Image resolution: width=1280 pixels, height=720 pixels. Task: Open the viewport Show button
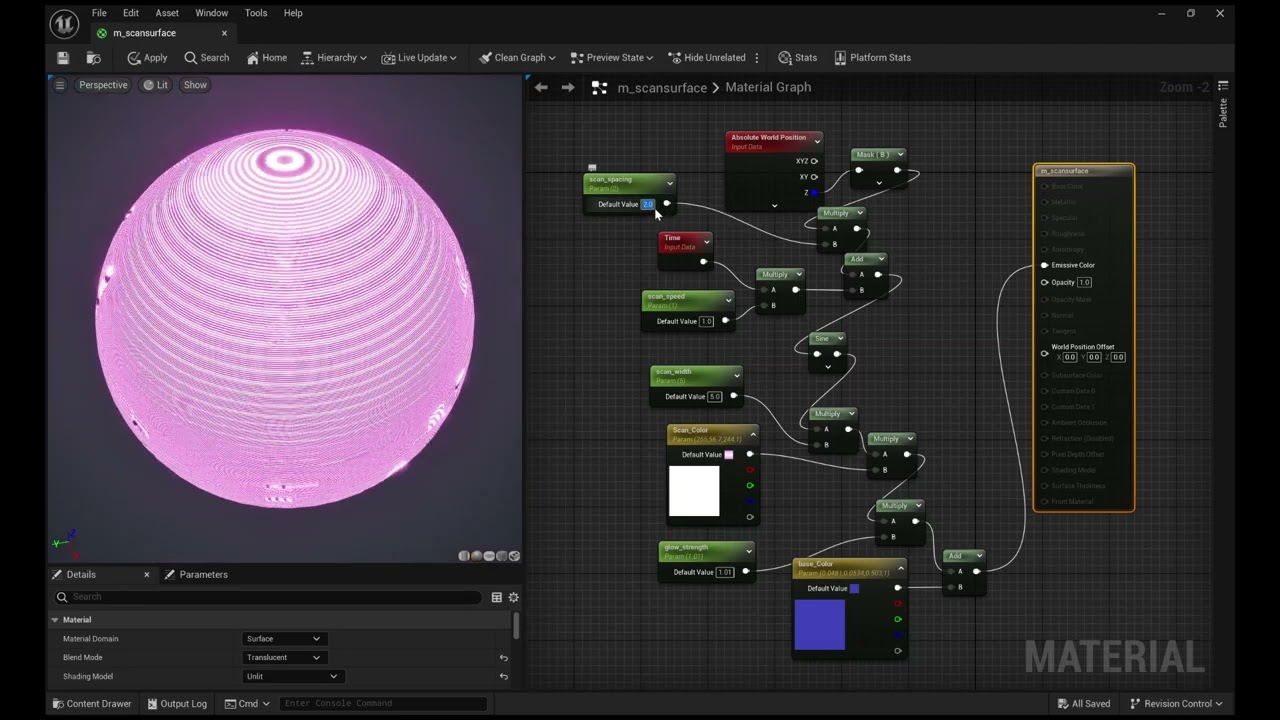[x=195, y=85]
